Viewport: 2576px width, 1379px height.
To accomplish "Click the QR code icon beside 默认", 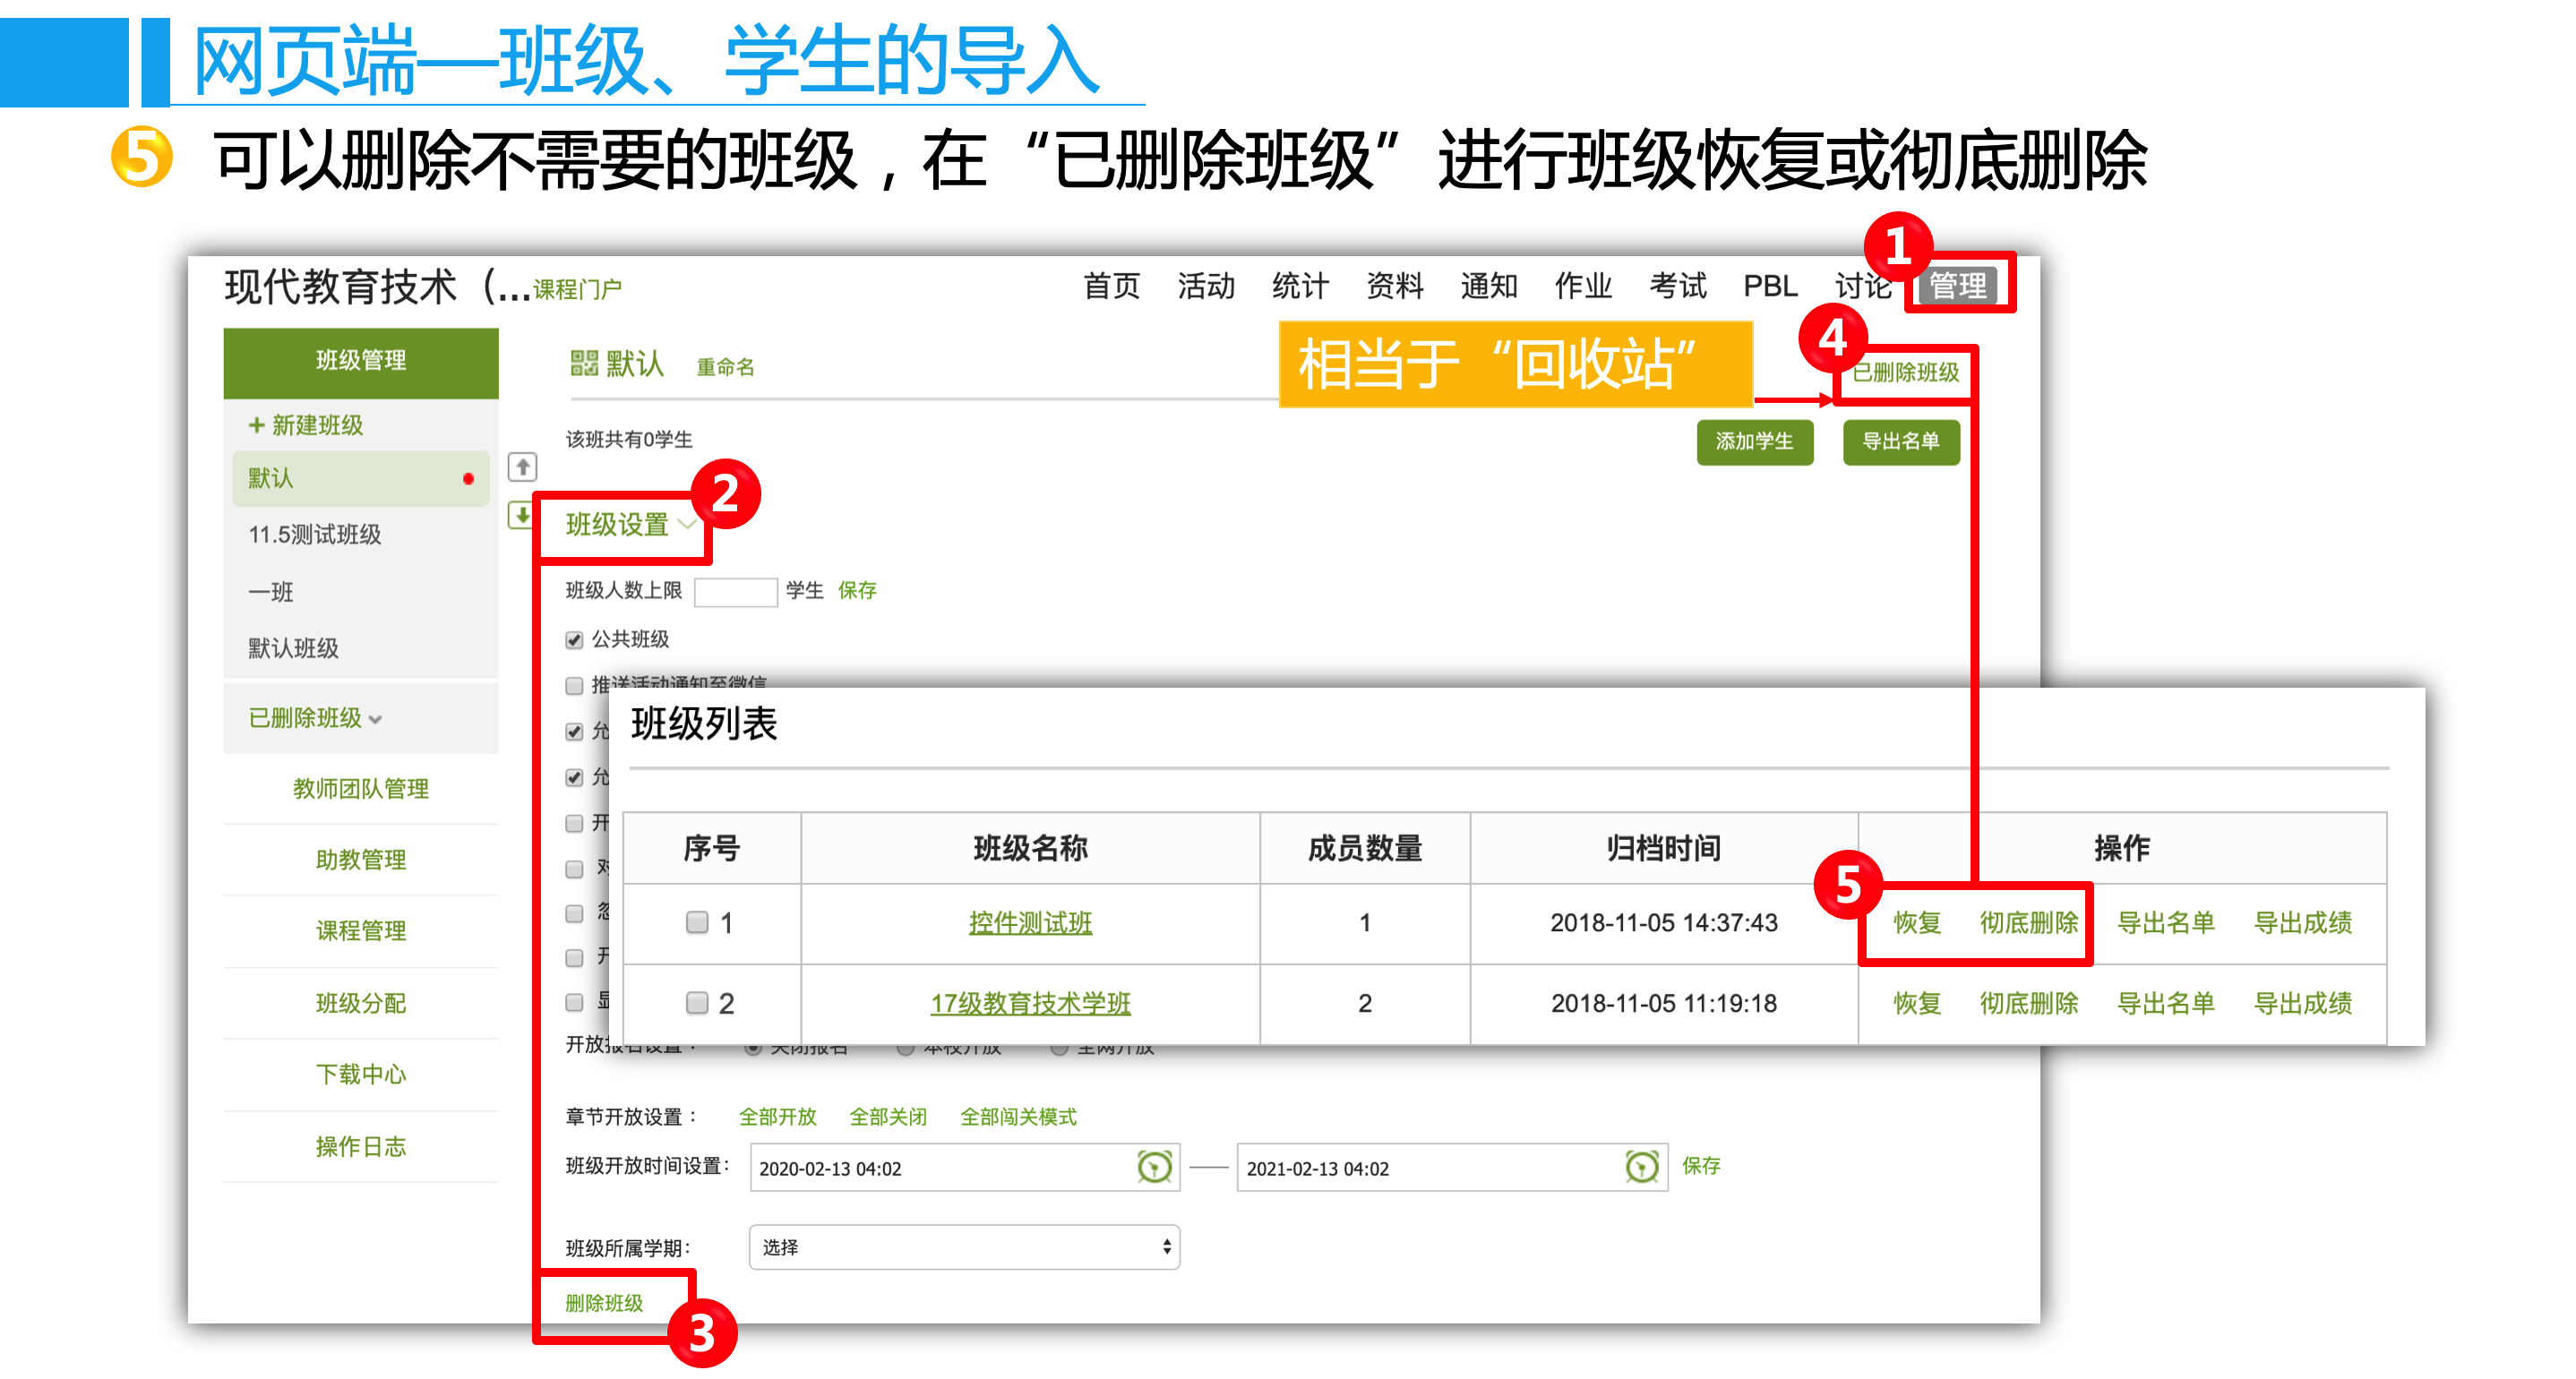I will pos(583,363).
